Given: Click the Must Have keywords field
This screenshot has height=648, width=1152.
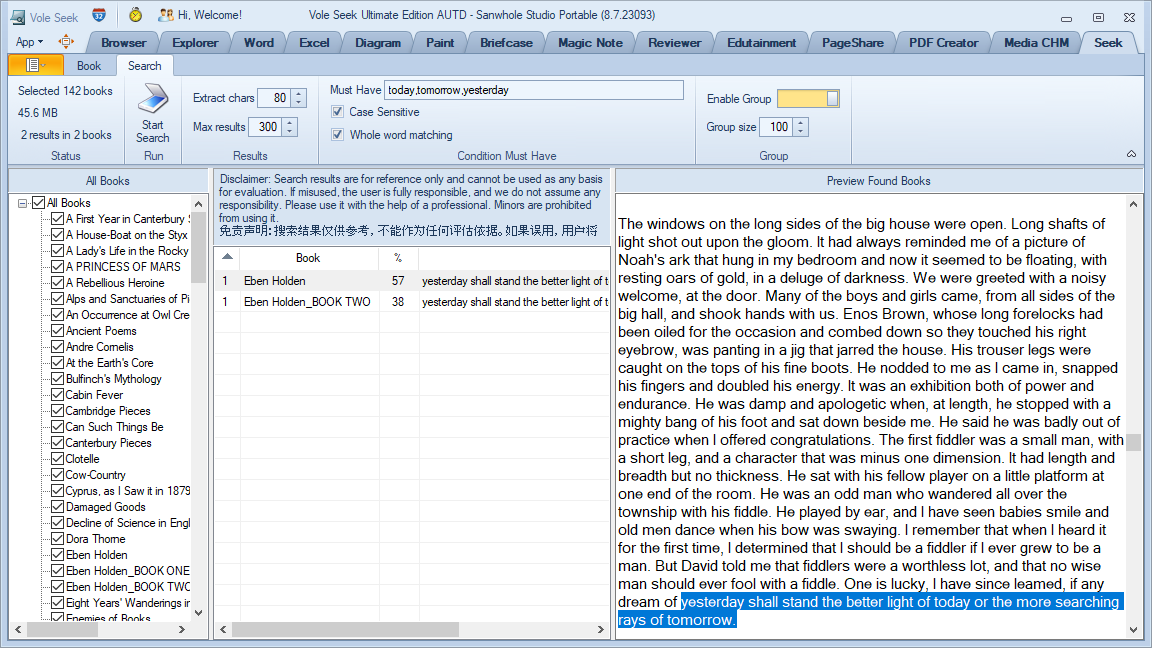Looking at the screenshot, I should 533,90.
